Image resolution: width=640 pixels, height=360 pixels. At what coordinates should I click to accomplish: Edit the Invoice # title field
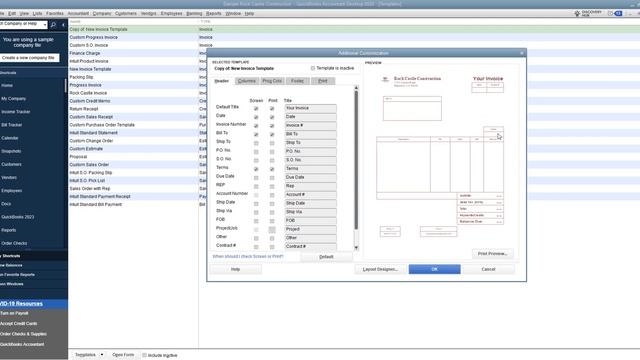tap(311, 125)
